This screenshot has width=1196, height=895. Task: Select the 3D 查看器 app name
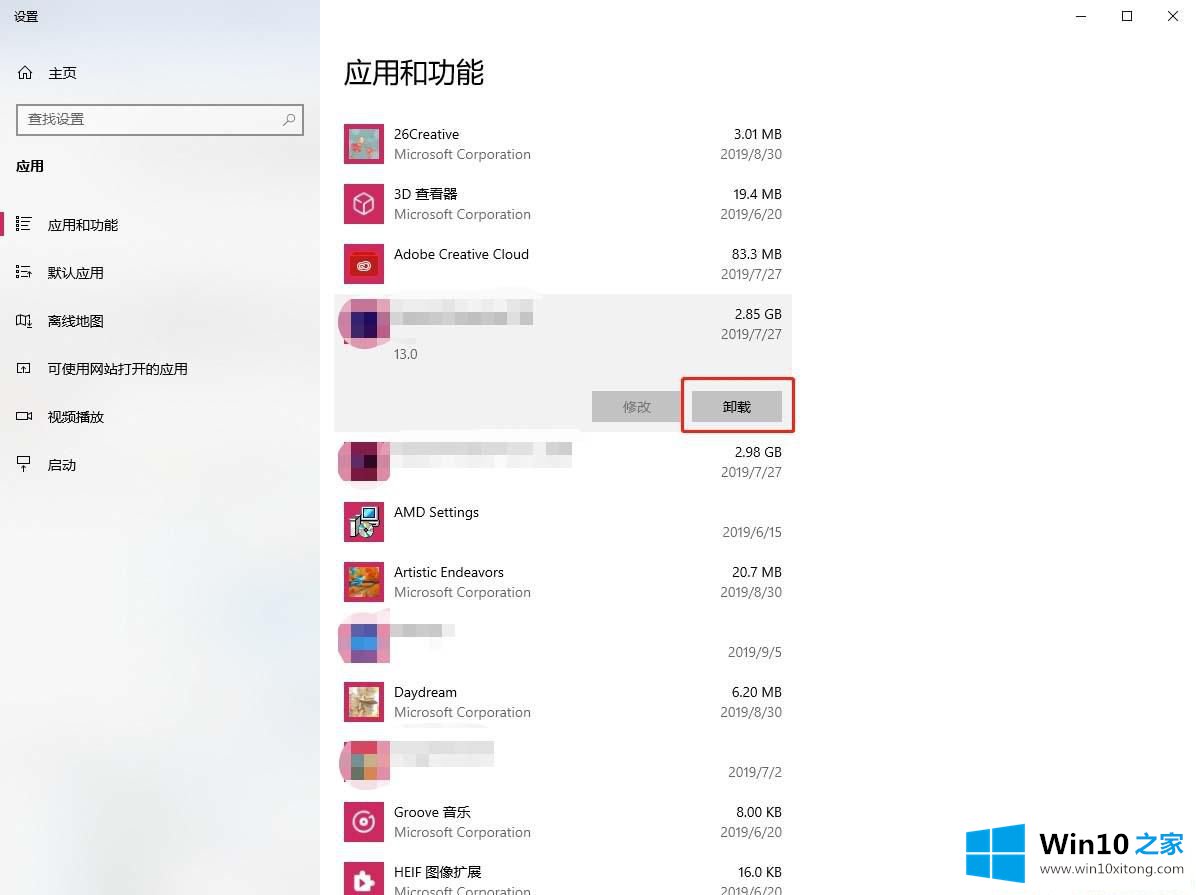(426, 195)
